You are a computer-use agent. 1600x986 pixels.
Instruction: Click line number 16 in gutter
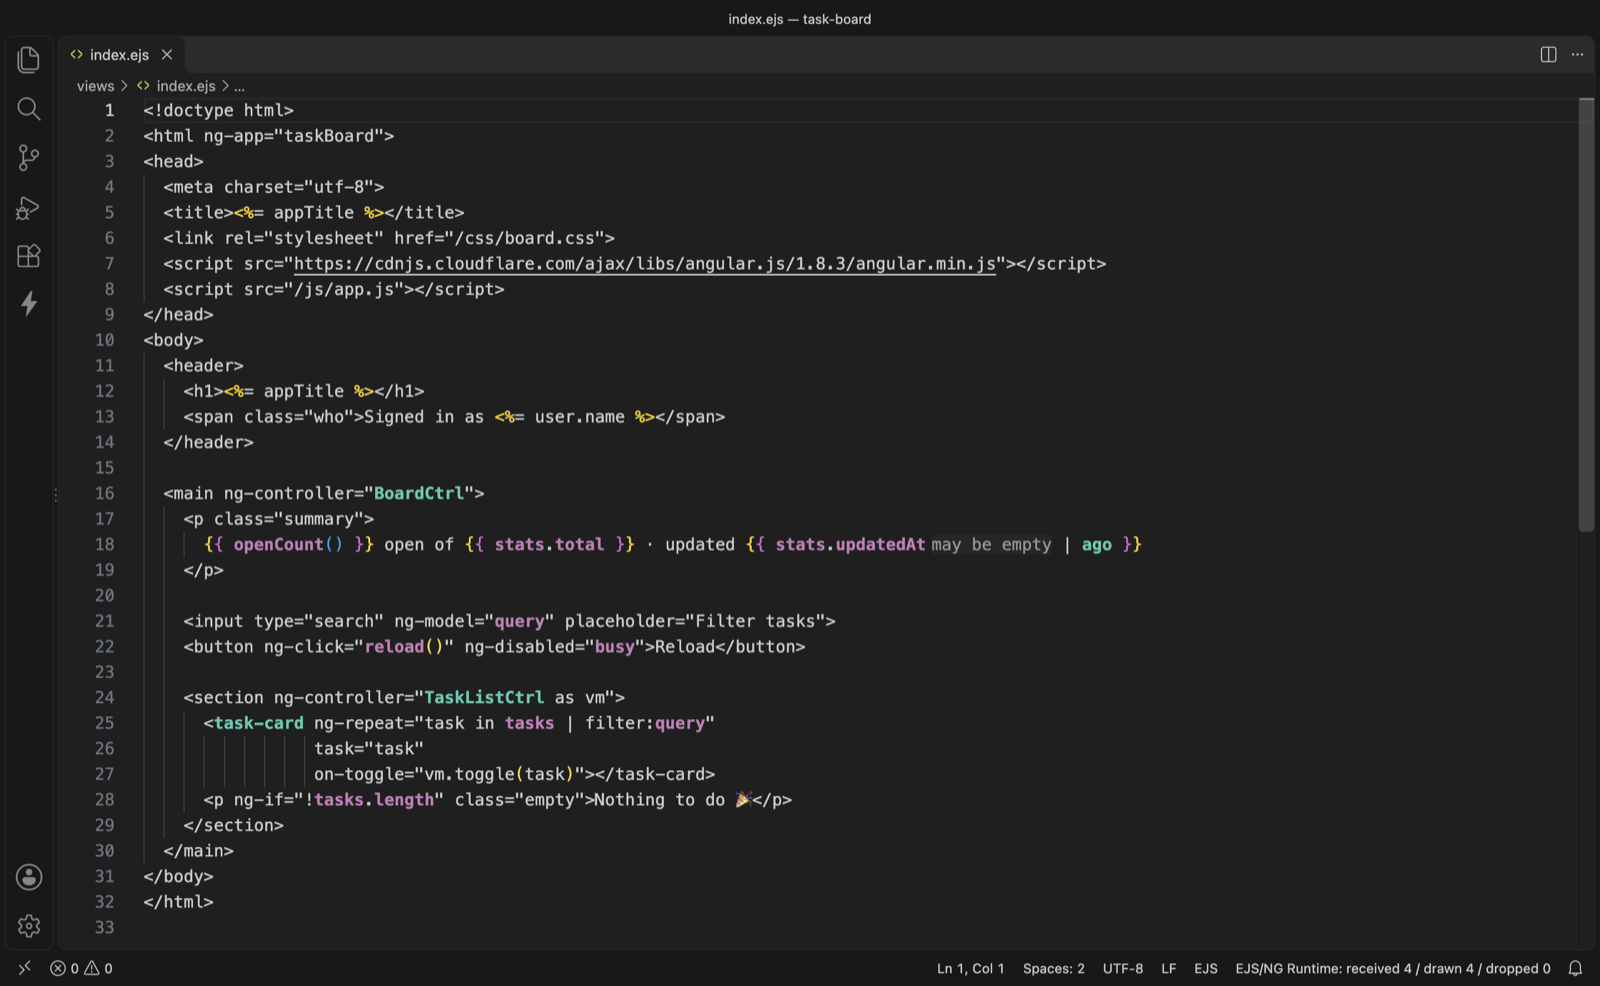104,493
